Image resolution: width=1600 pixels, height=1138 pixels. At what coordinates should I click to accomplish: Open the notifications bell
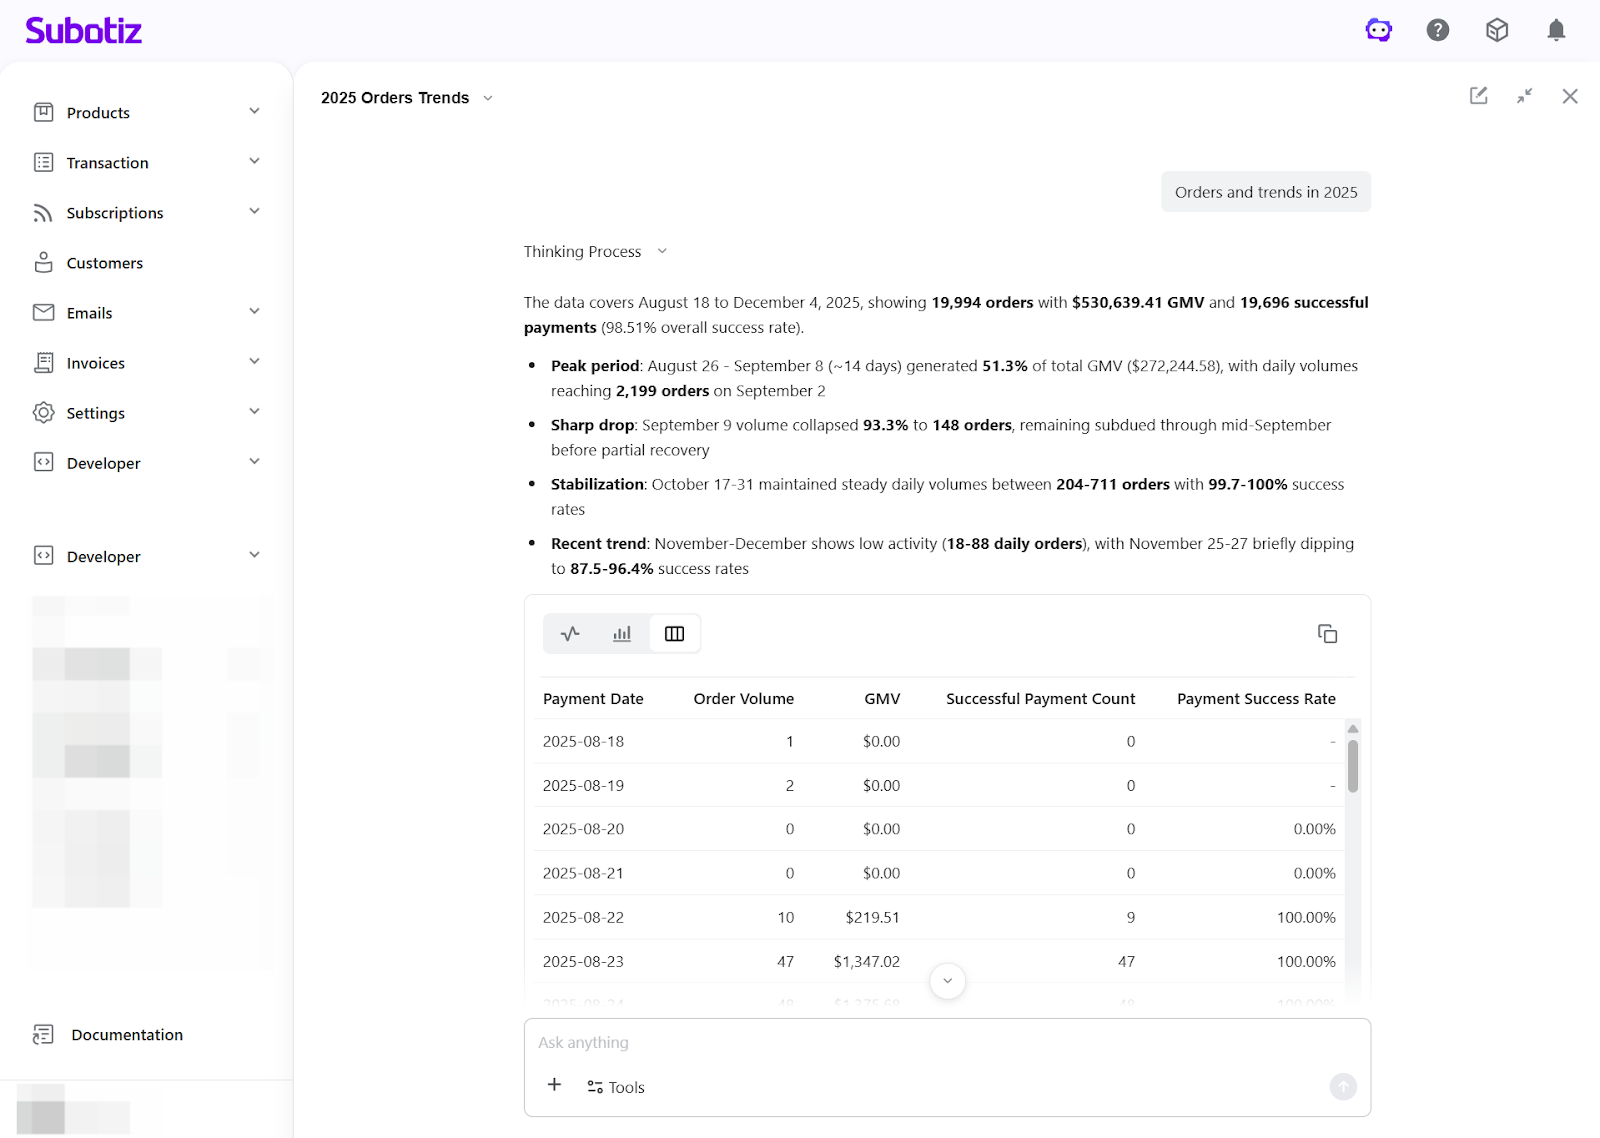[x=1556, y=30]
